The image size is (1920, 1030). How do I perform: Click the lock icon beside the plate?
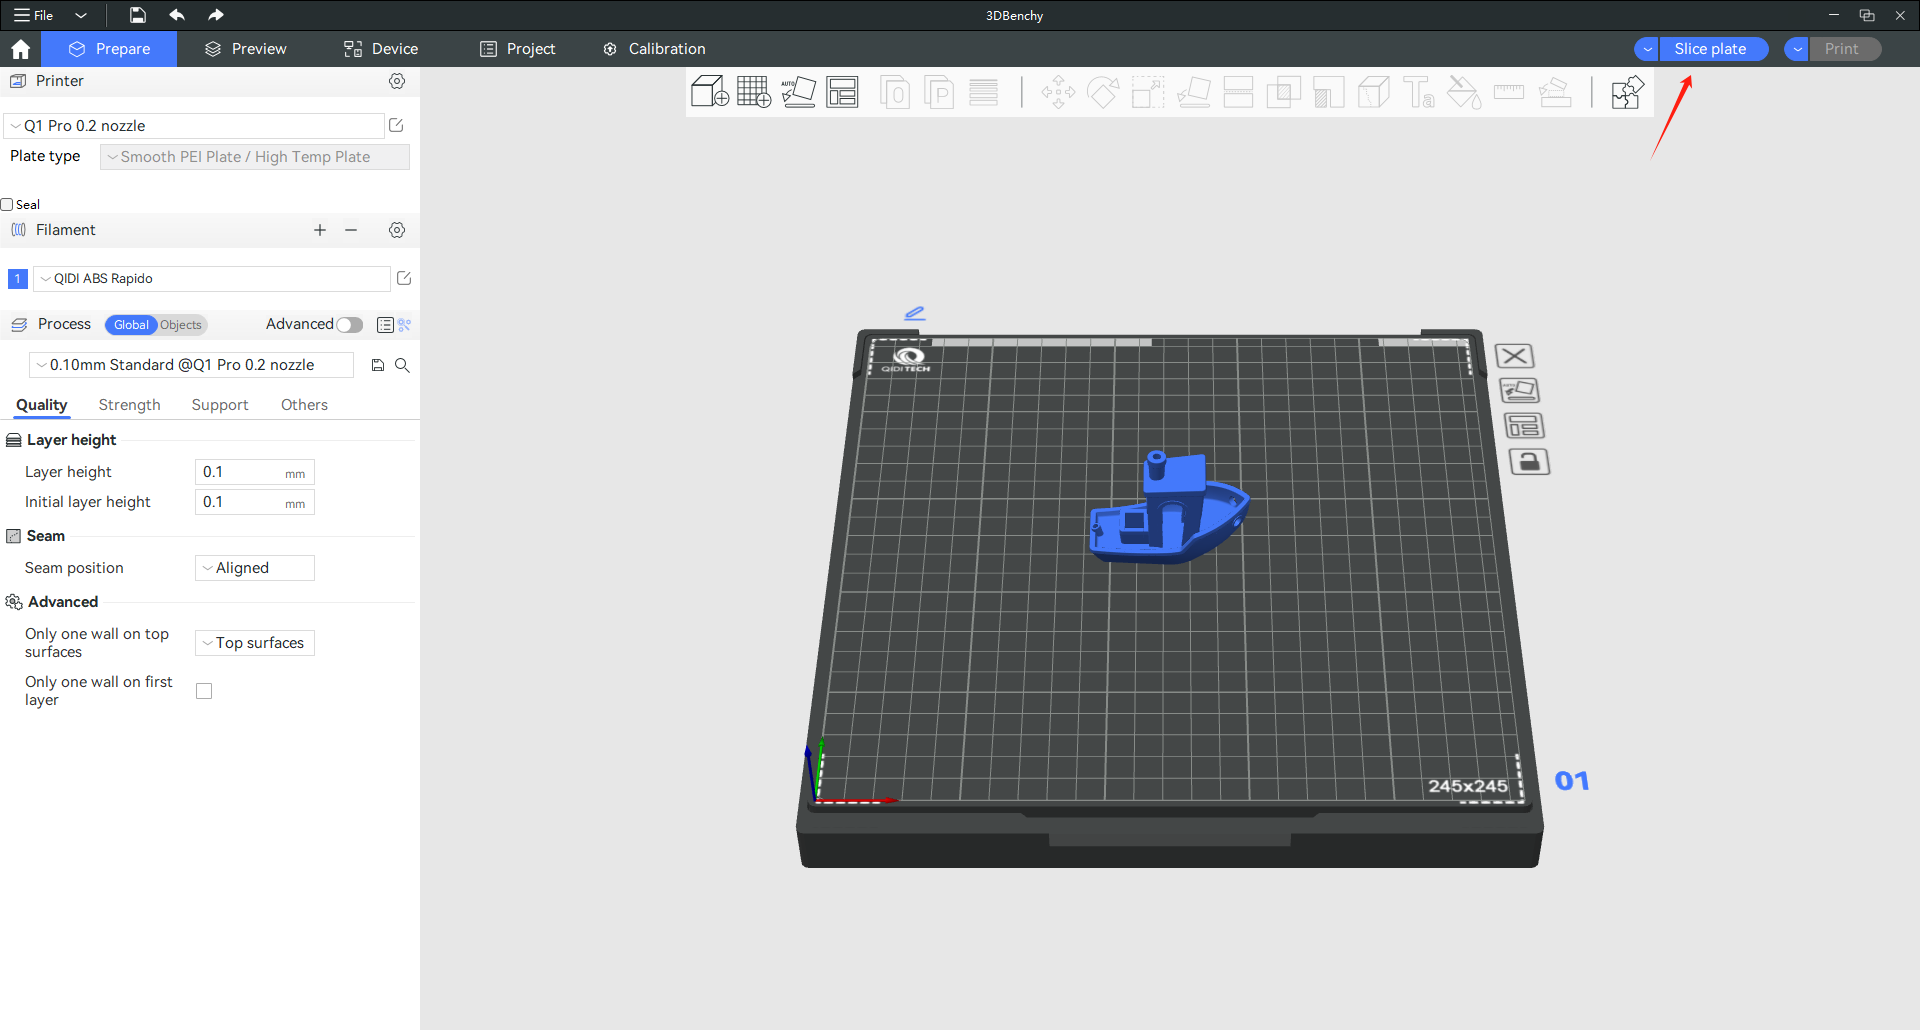[x=1528, y=462]
